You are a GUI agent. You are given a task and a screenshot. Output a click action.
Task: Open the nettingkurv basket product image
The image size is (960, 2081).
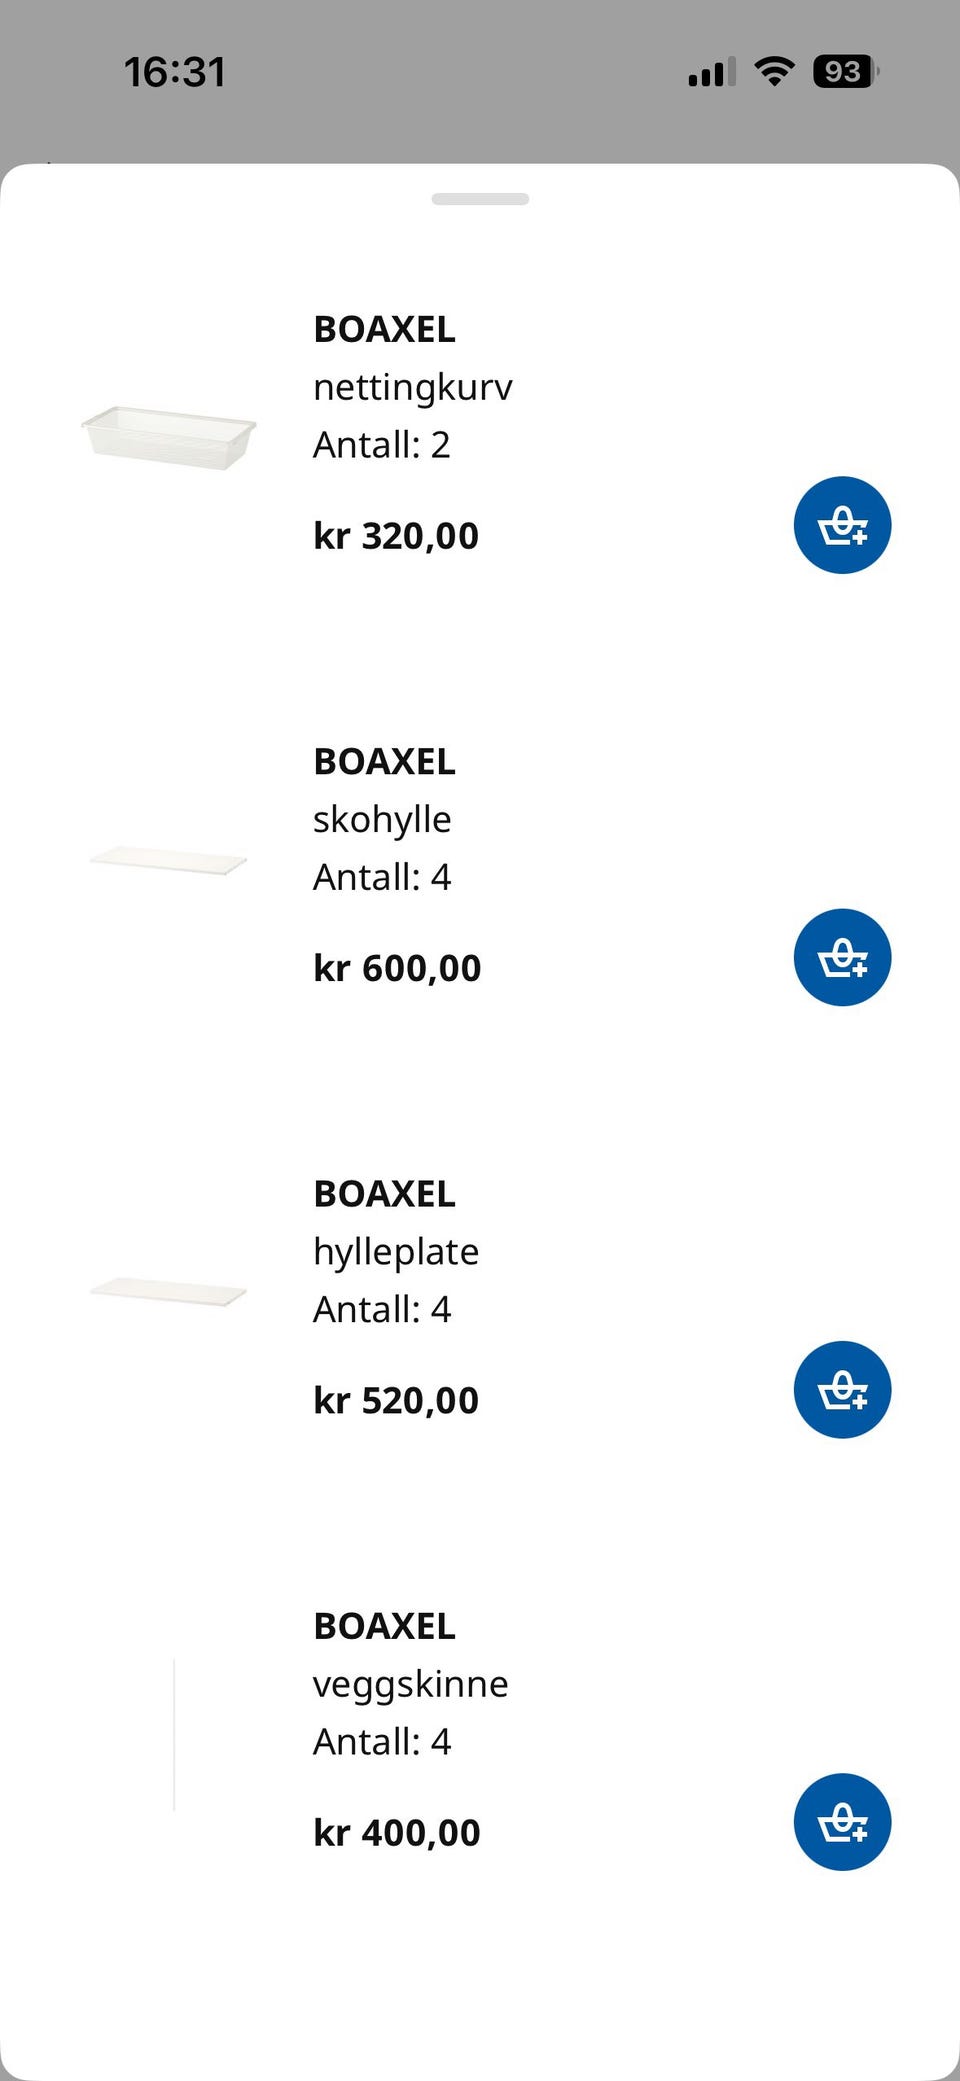pos(168,437)
